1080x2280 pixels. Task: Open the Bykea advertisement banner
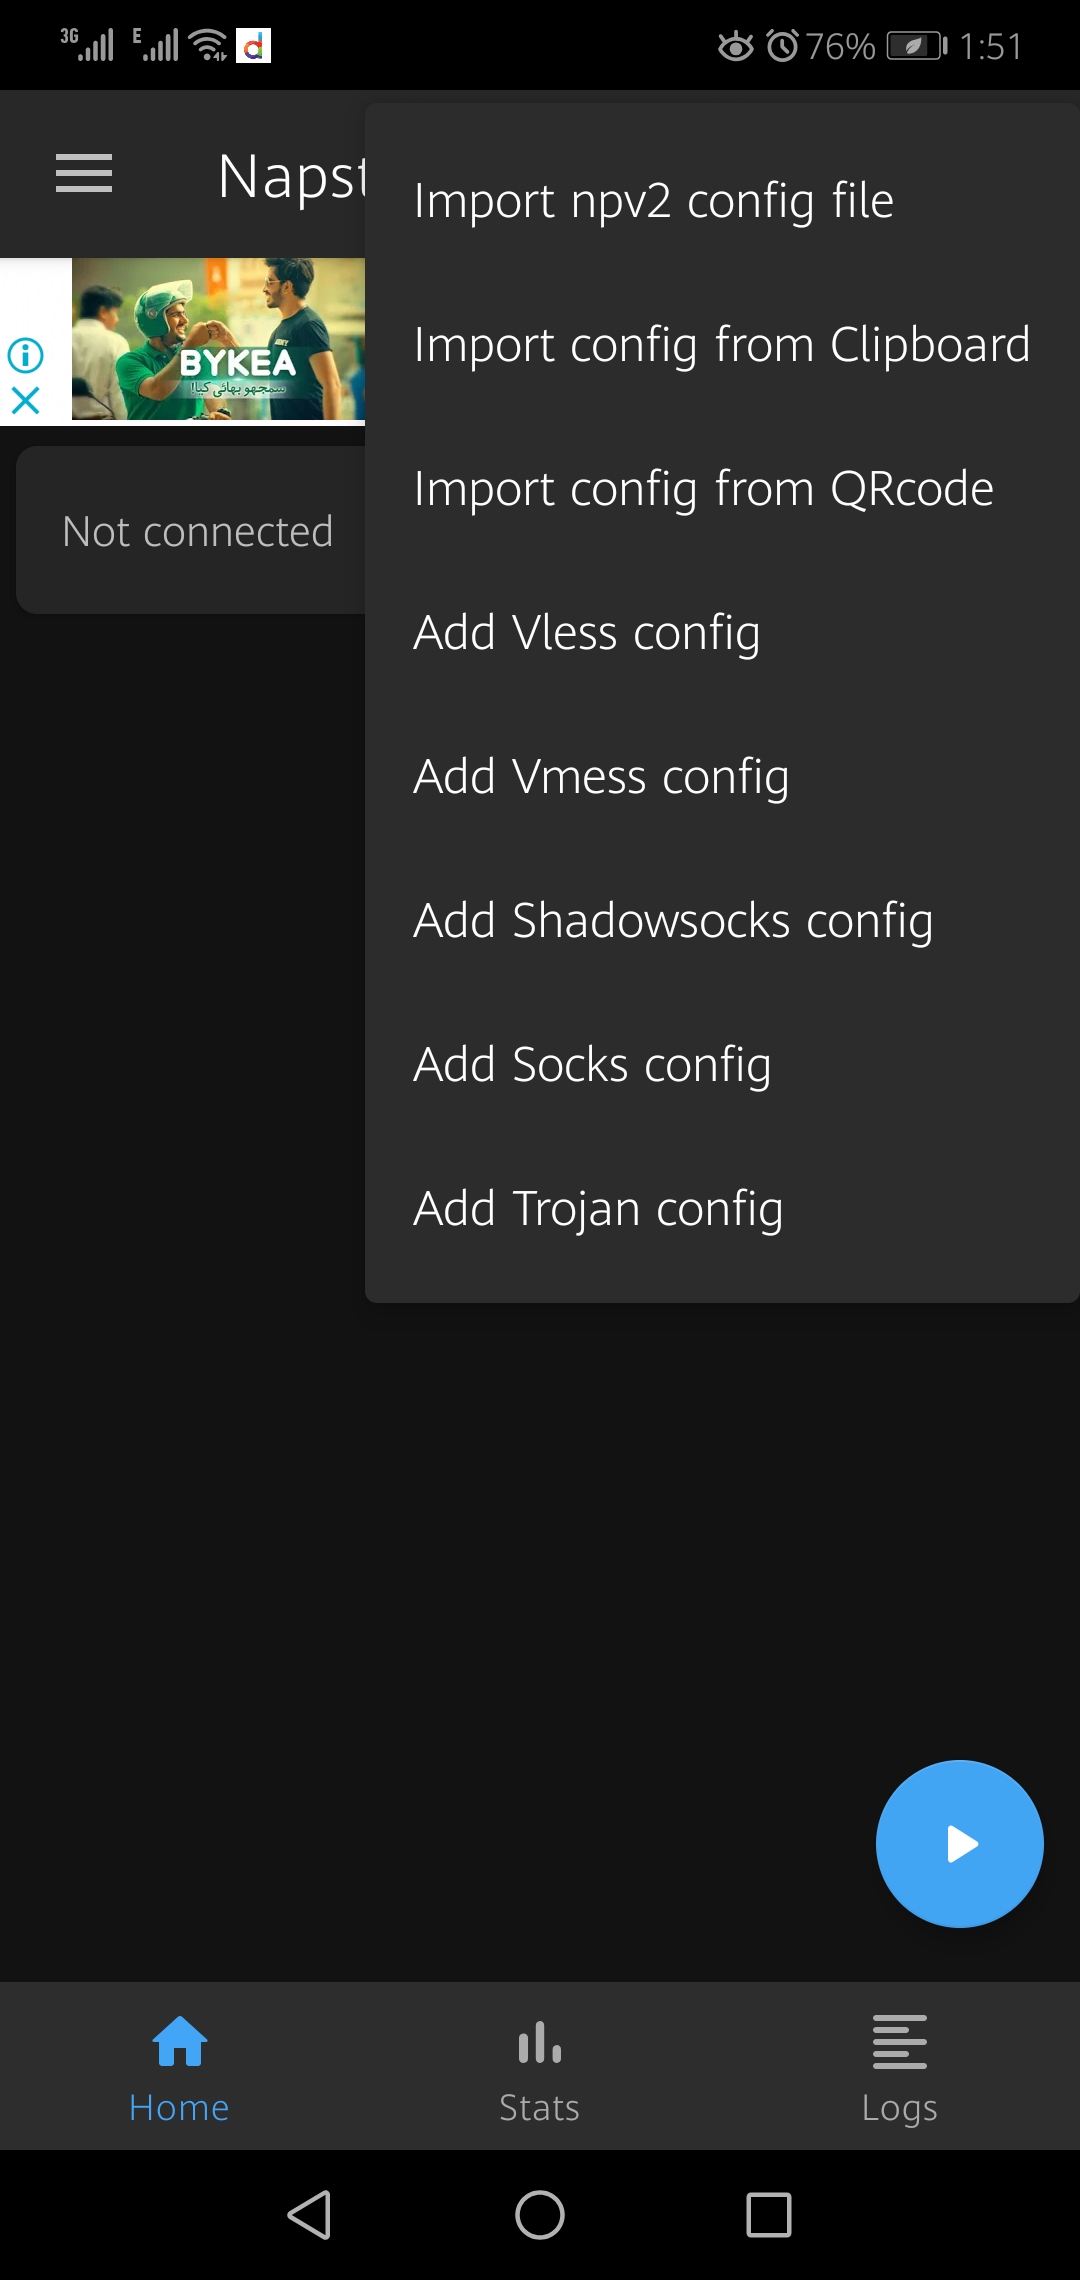pos(218,340)
